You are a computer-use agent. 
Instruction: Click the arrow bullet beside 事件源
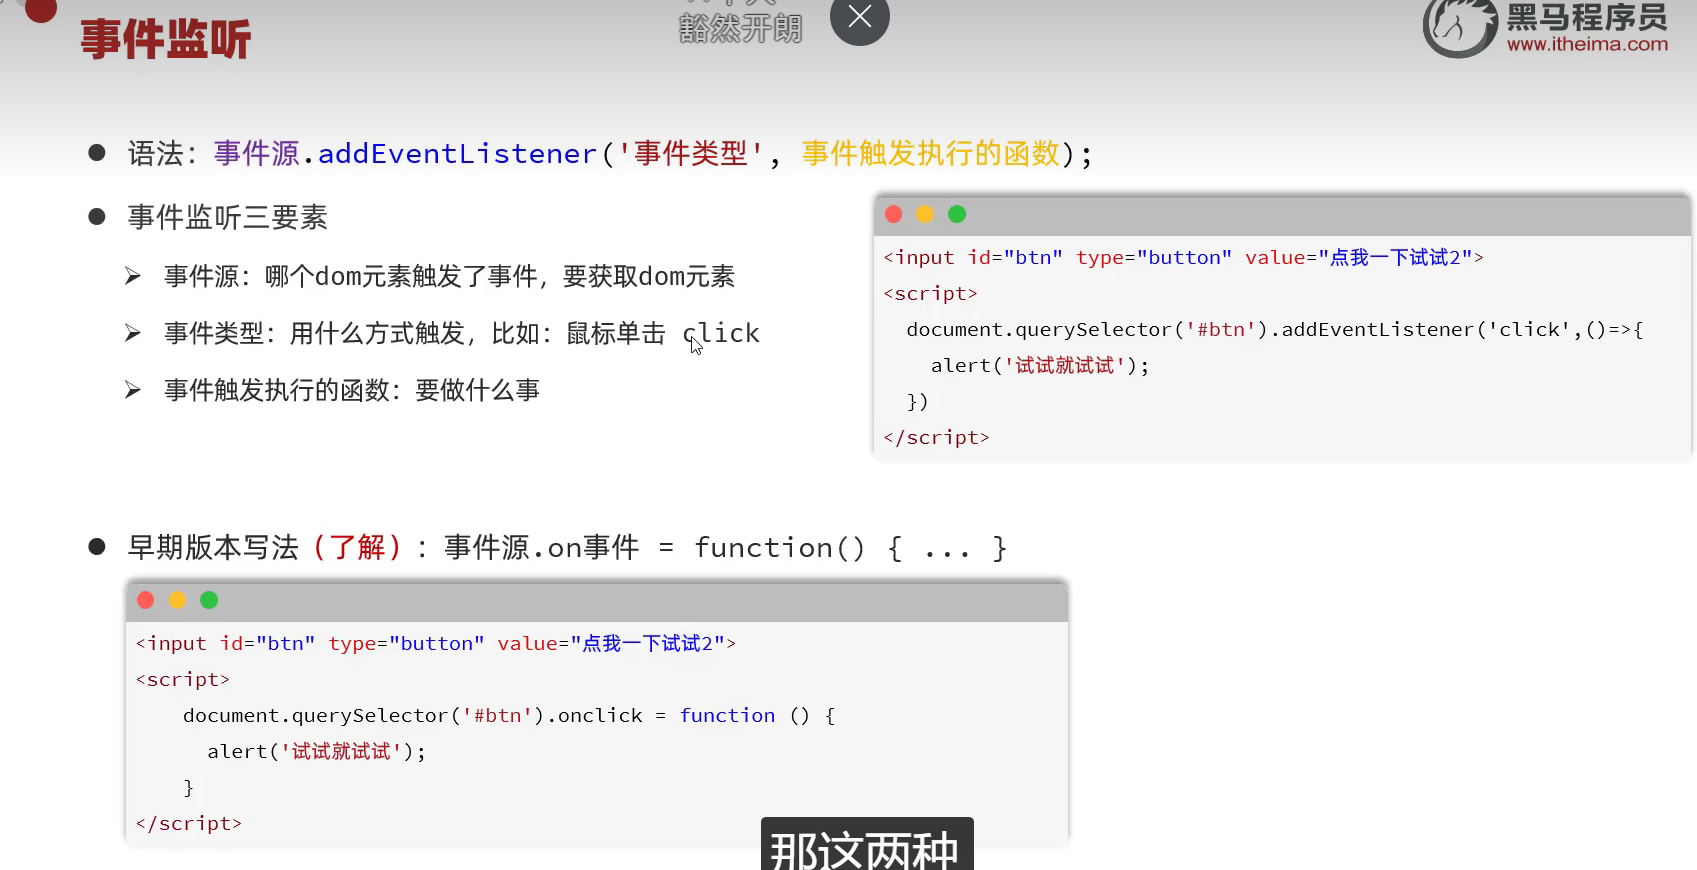tap(133, 276)
